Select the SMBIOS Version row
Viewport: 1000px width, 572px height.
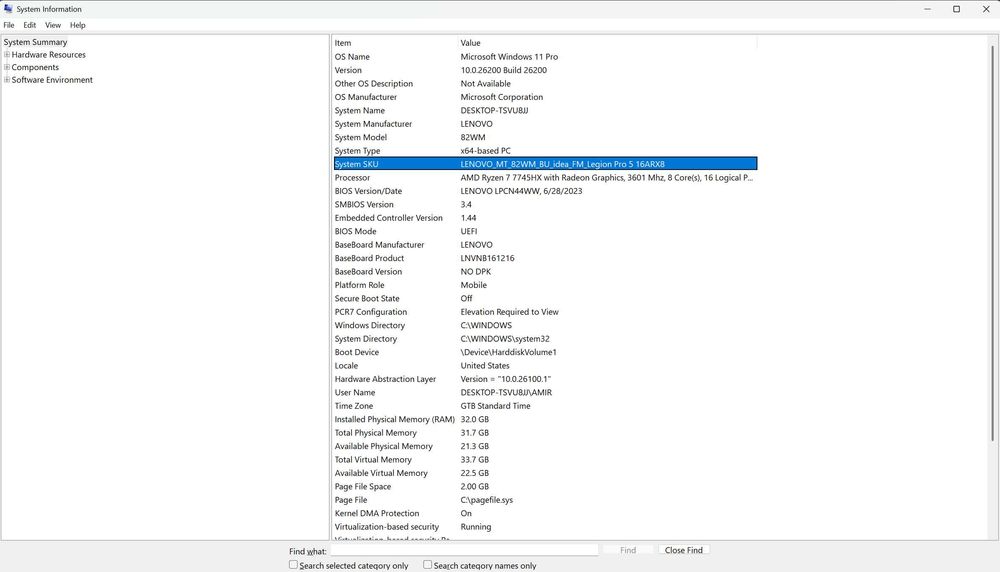coord(545,204)
